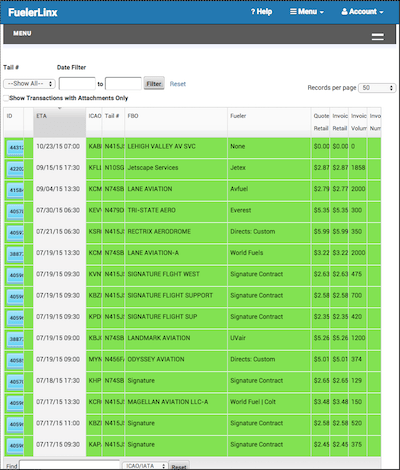Screen dimensions: 400x470
Task: Click the start date filter field
Action: [77, 84]
